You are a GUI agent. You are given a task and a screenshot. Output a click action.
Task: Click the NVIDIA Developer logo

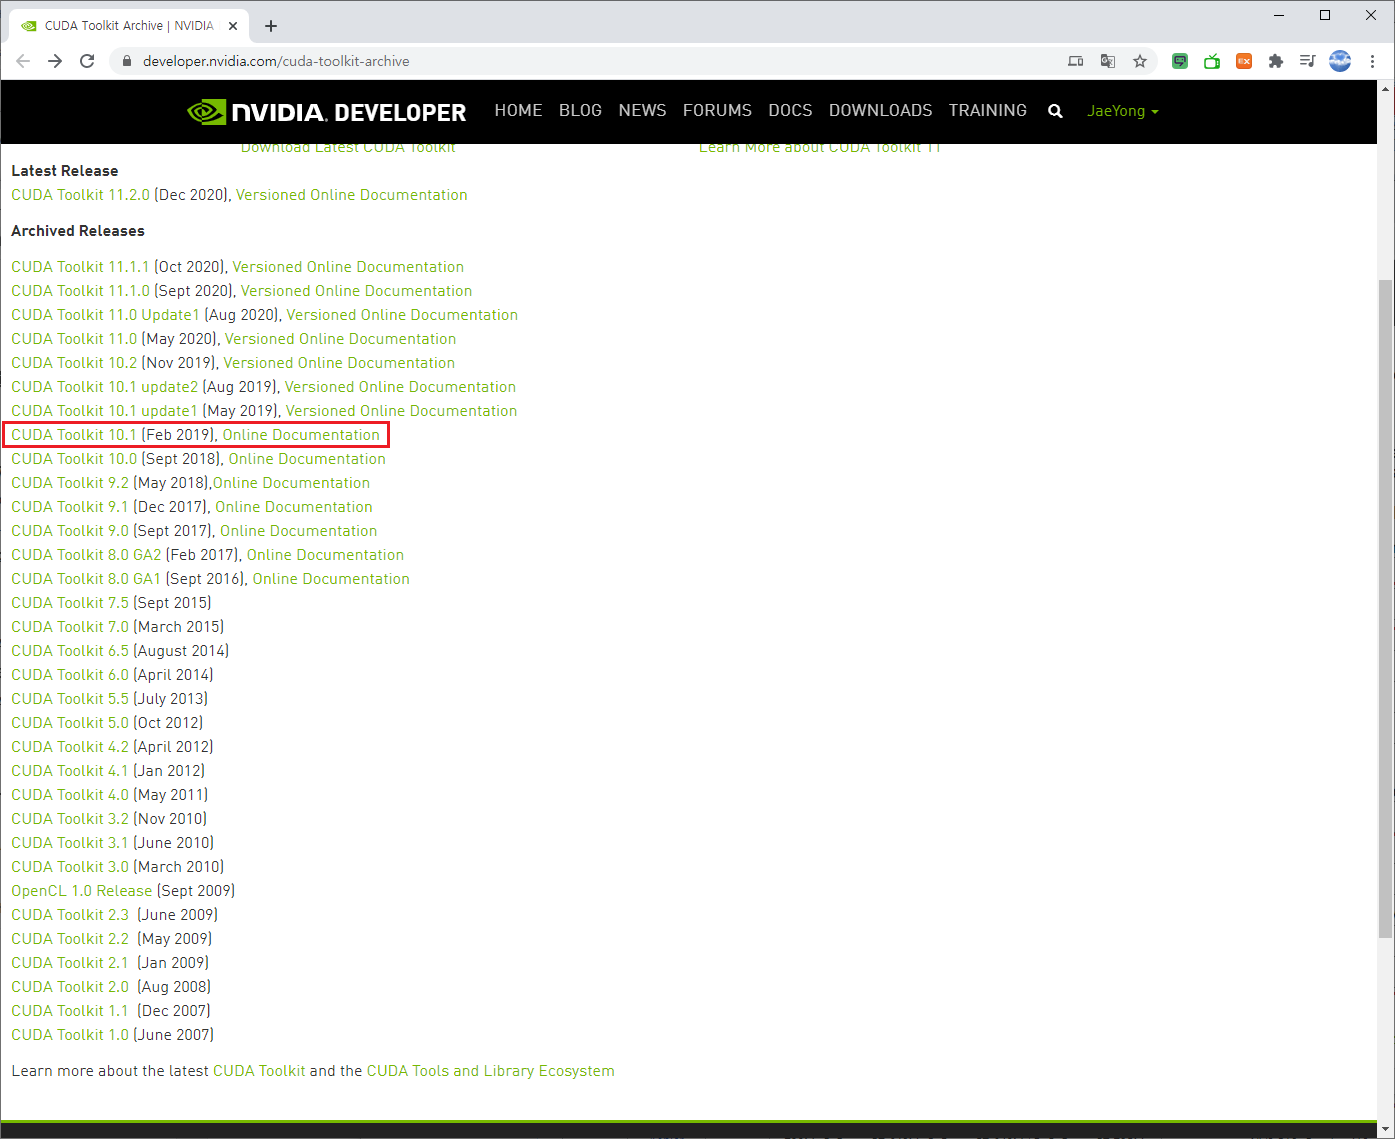point(326,111)
